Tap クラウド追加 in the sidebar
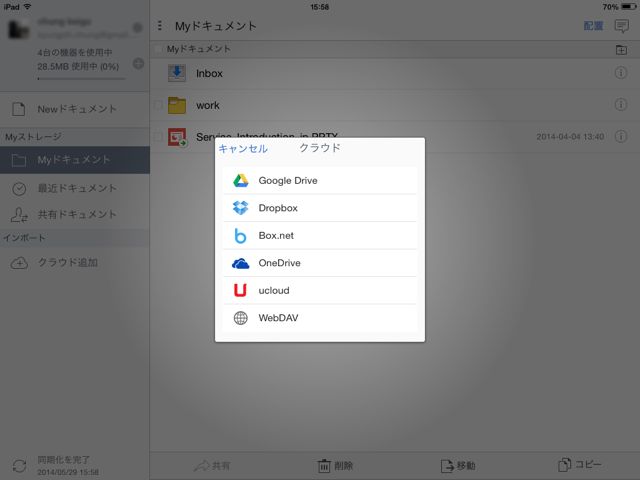 (x=75, y=262)
